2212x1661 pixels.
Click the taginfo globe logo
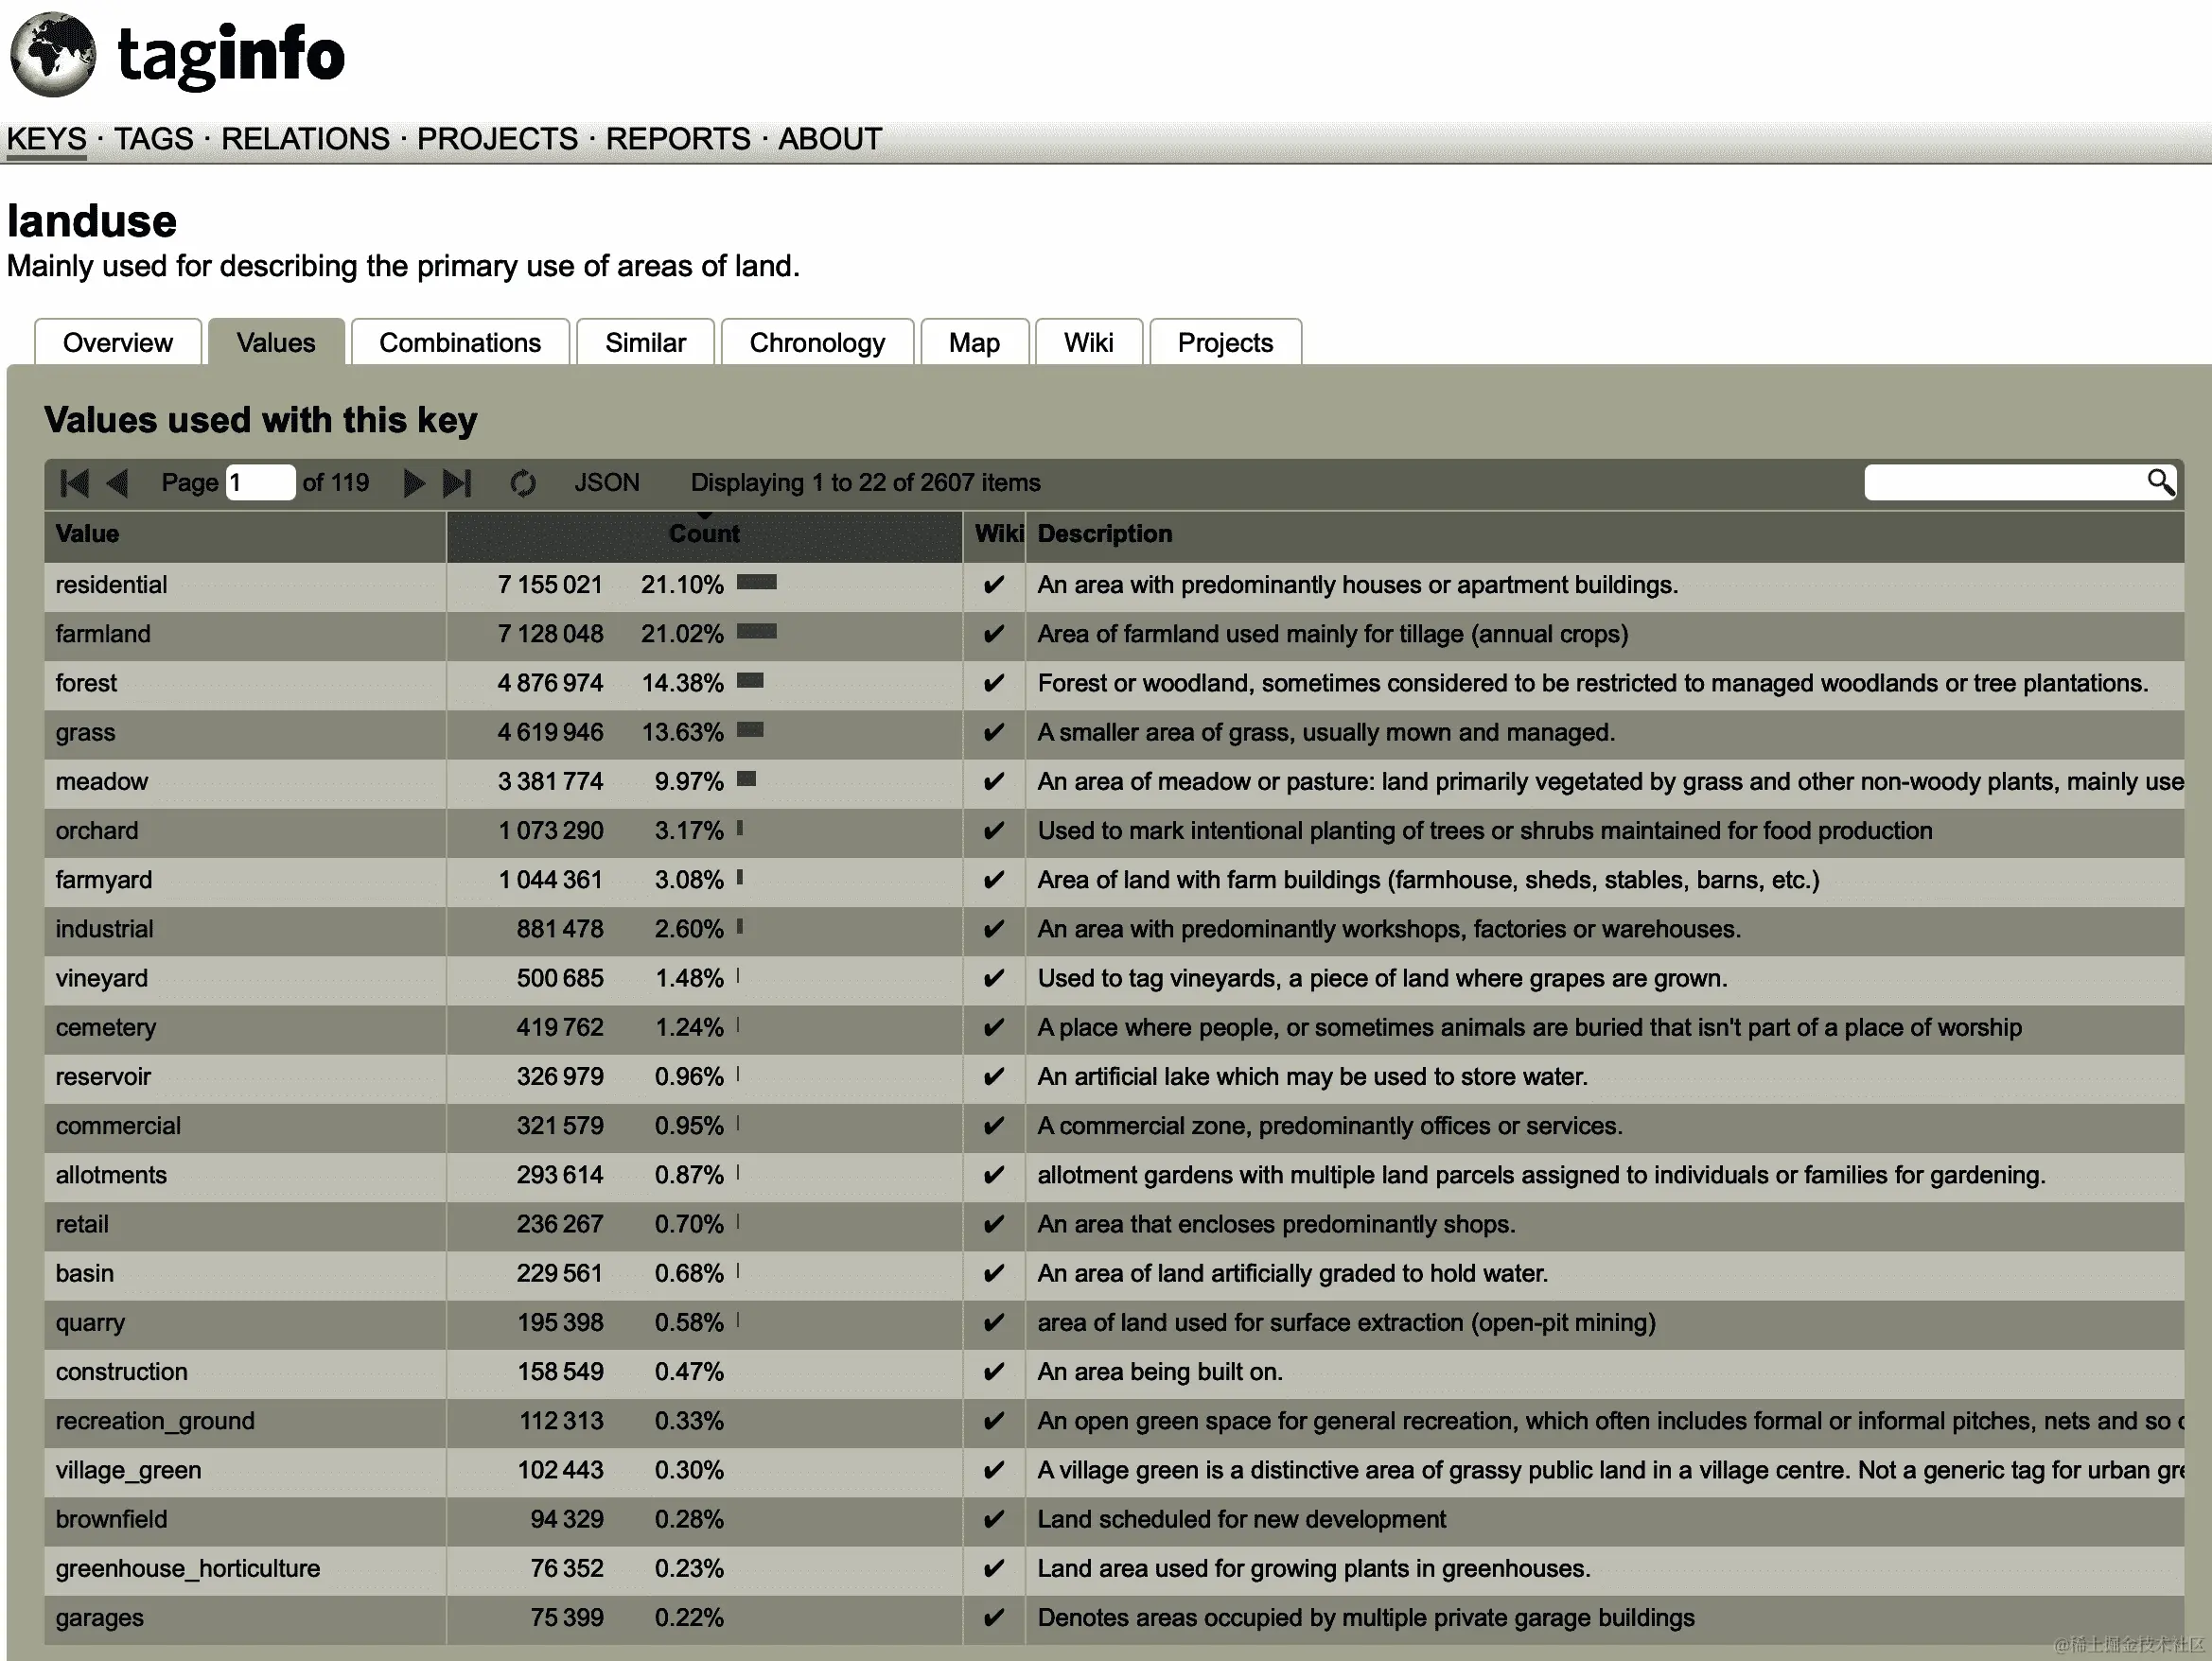click(x=53, y=54)
